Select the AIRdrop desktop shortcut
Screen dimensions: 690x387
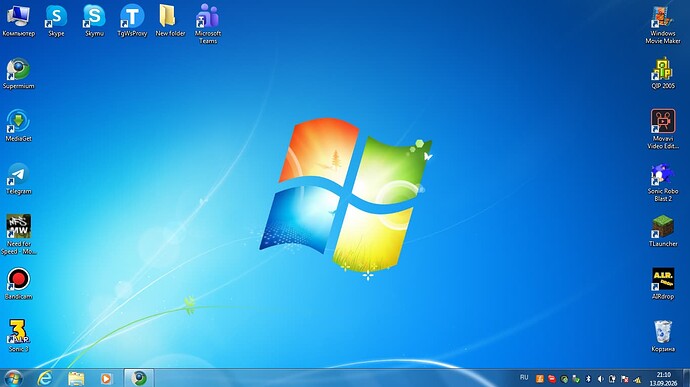tap(663, 284)
